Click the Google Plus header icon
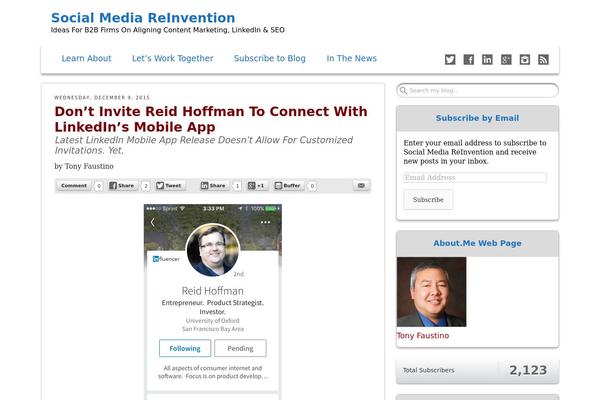The width and height of the screenshot is (600, 400). click(x=506, y=60)
